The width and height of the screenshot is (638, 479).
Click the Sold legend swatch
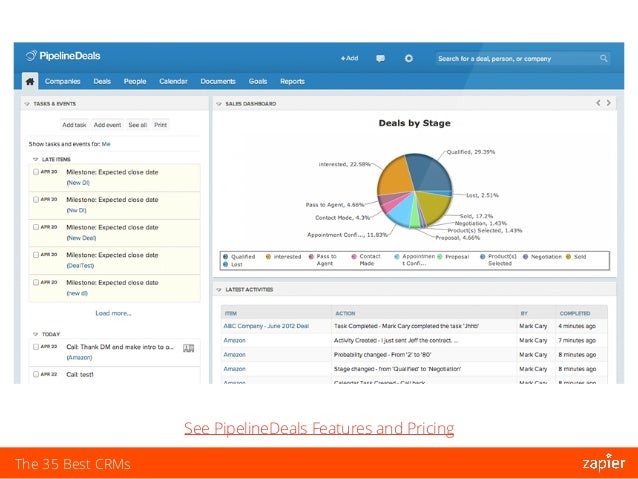click(568, 257)
